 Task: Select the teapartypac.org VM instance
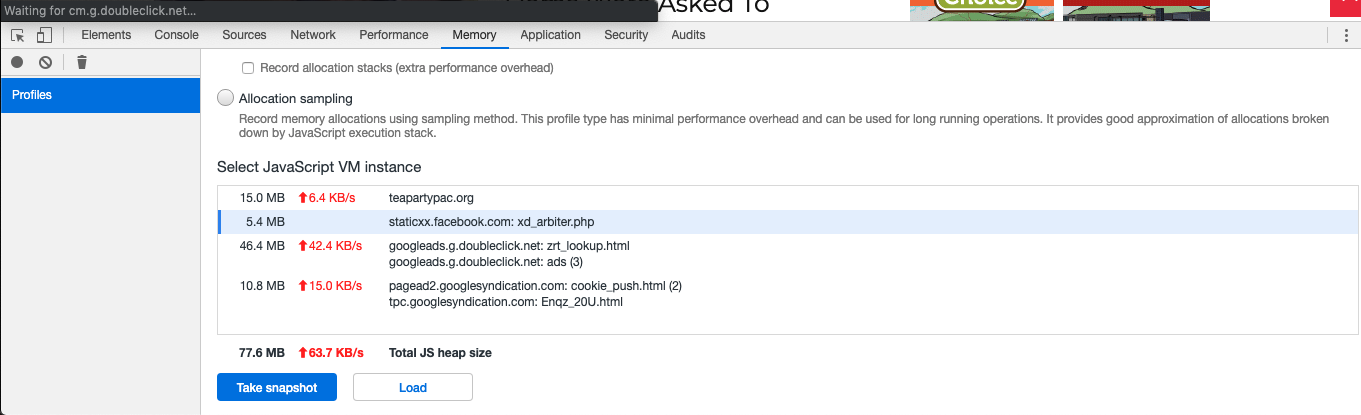point(788,197)
